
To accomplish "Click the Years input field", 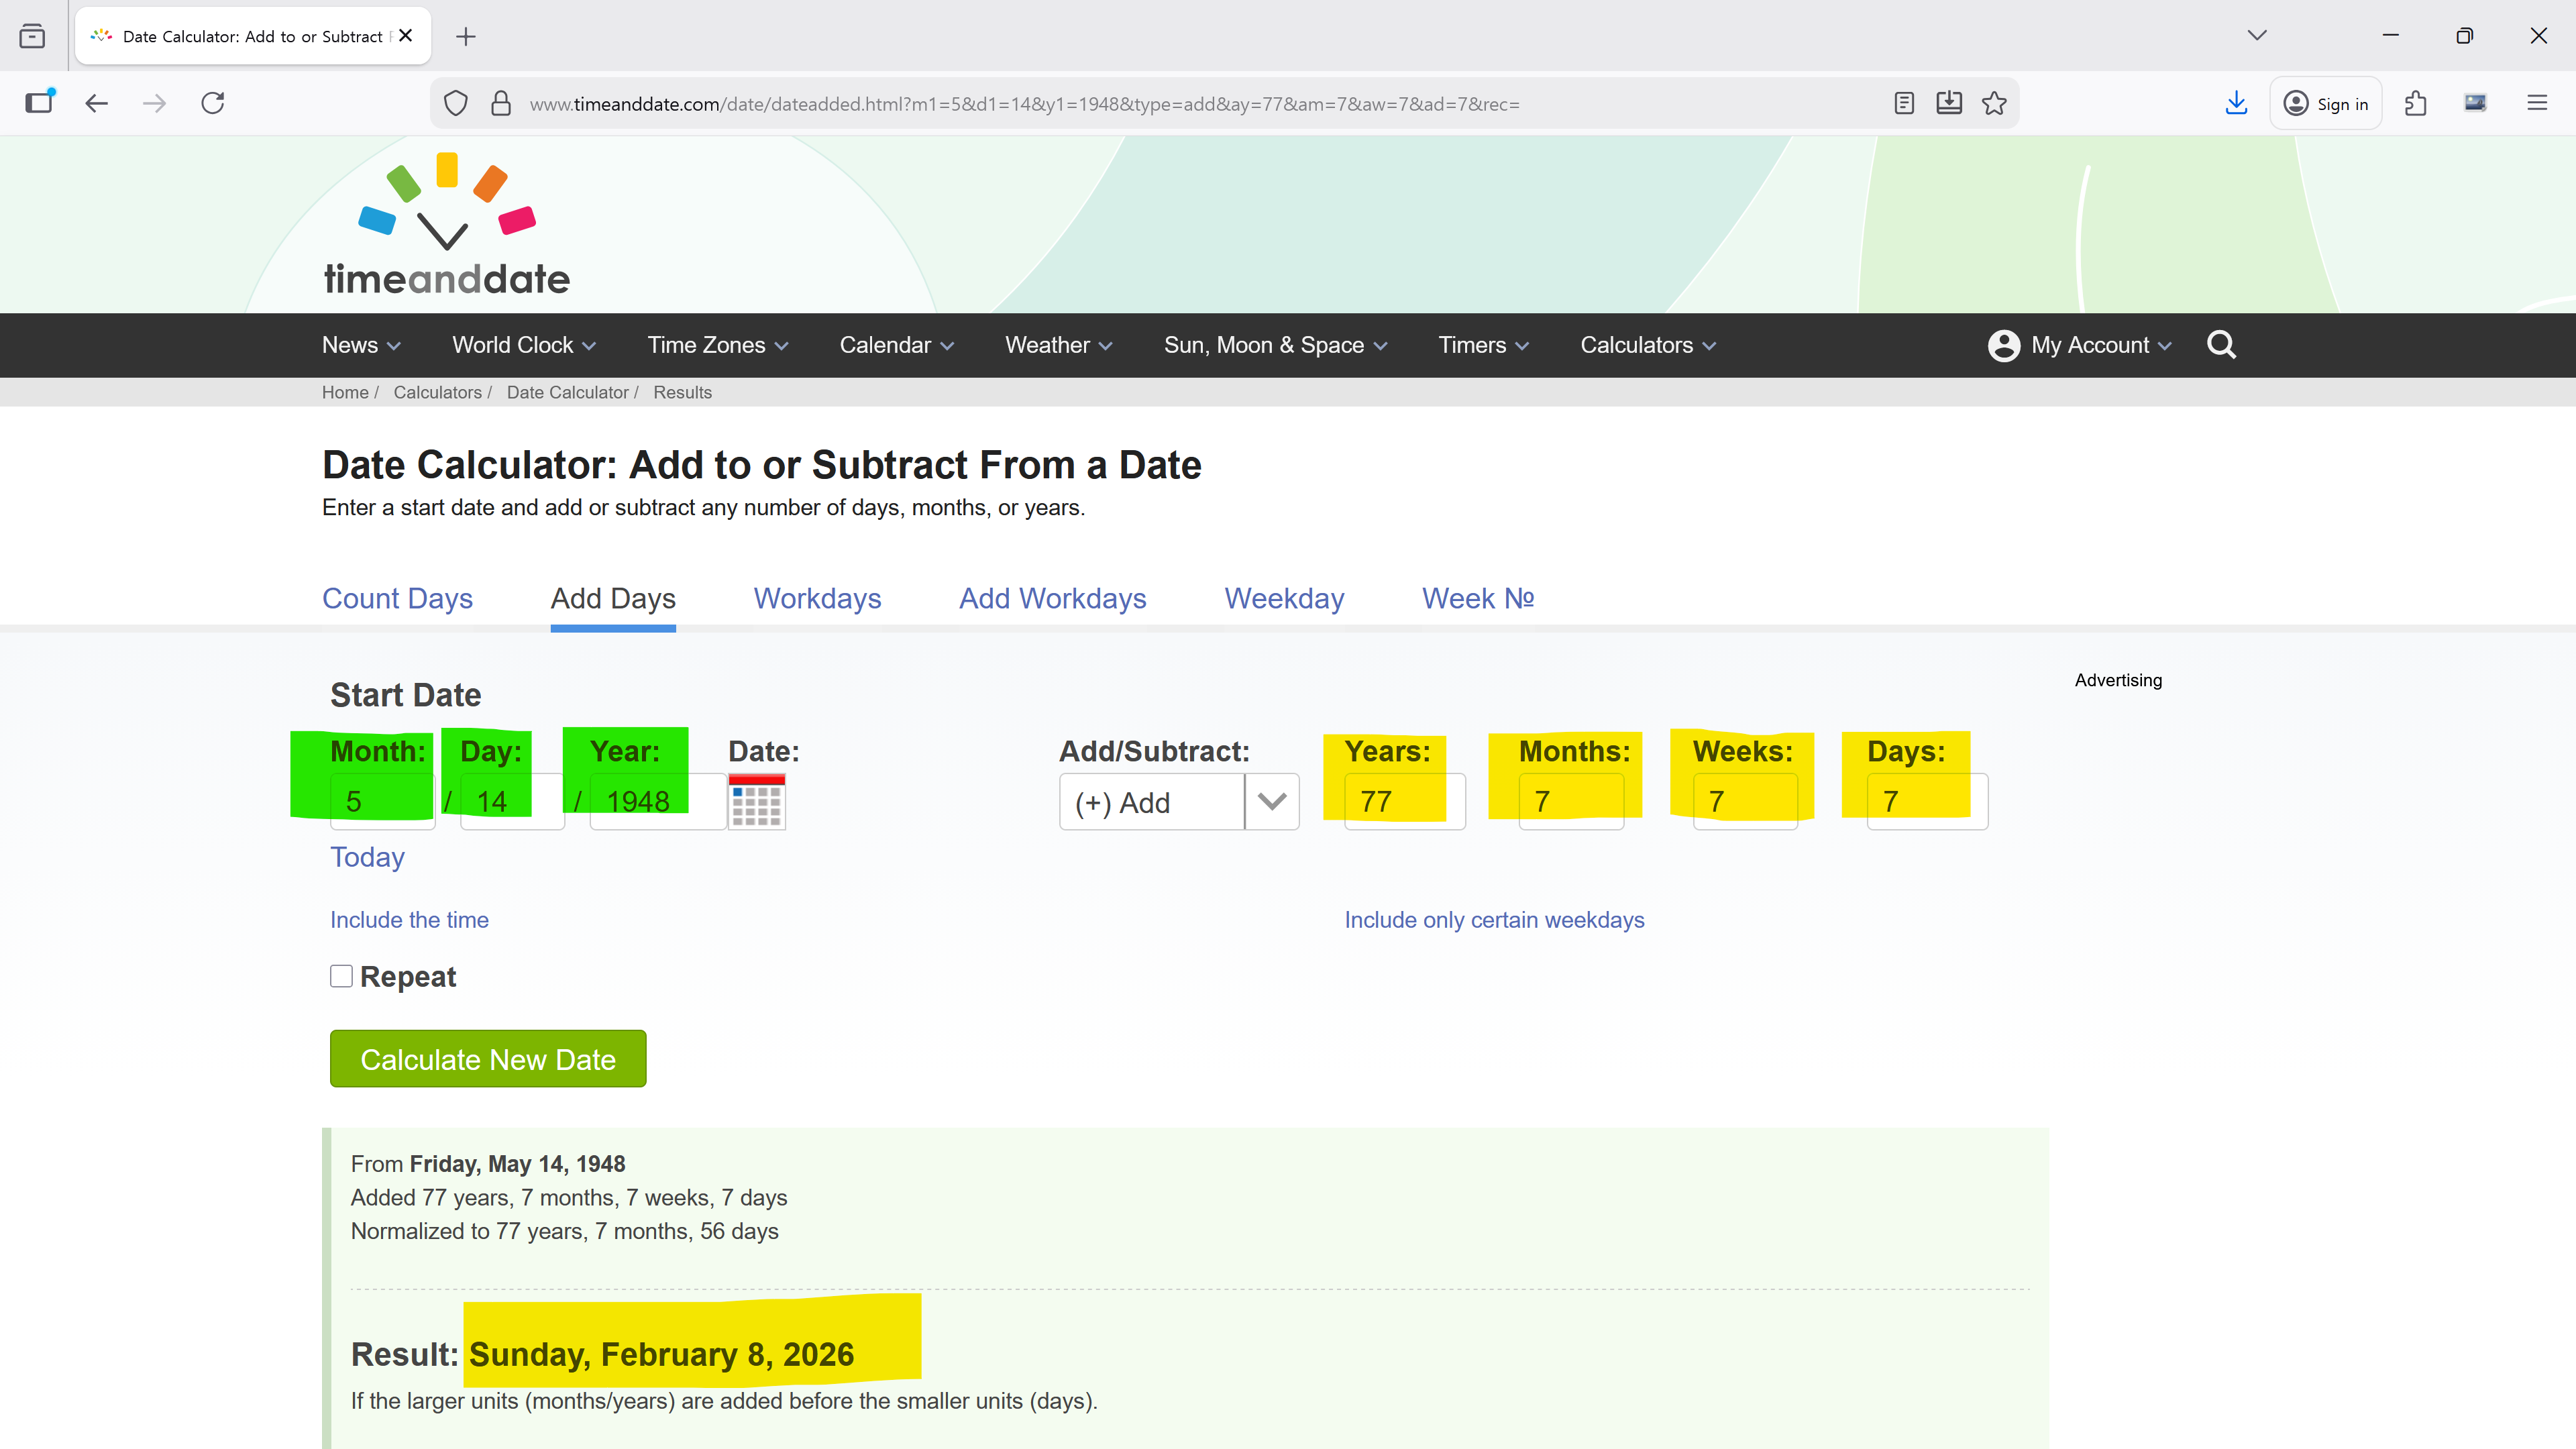I will click(x=1403, y=802).
